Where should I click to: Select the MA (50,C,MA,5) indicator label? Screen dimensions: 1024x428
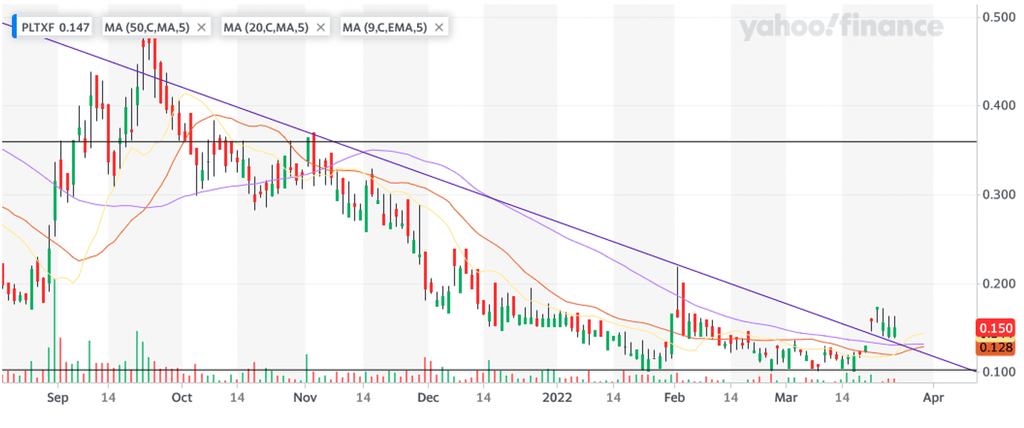pyautogui.click(x=149, y=28)
